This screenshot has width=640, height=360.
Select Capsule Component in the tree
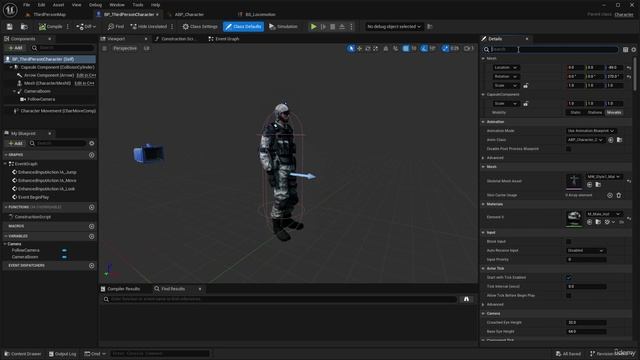[57, 67]
